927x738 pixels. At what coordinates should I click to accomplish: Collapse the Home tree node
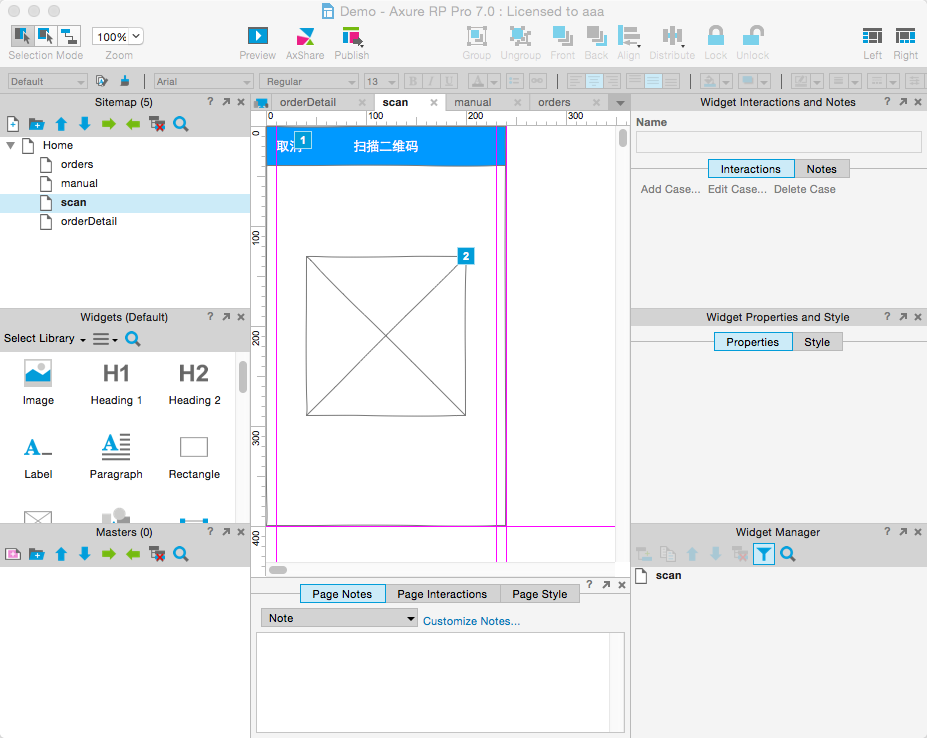pos(11,145)
